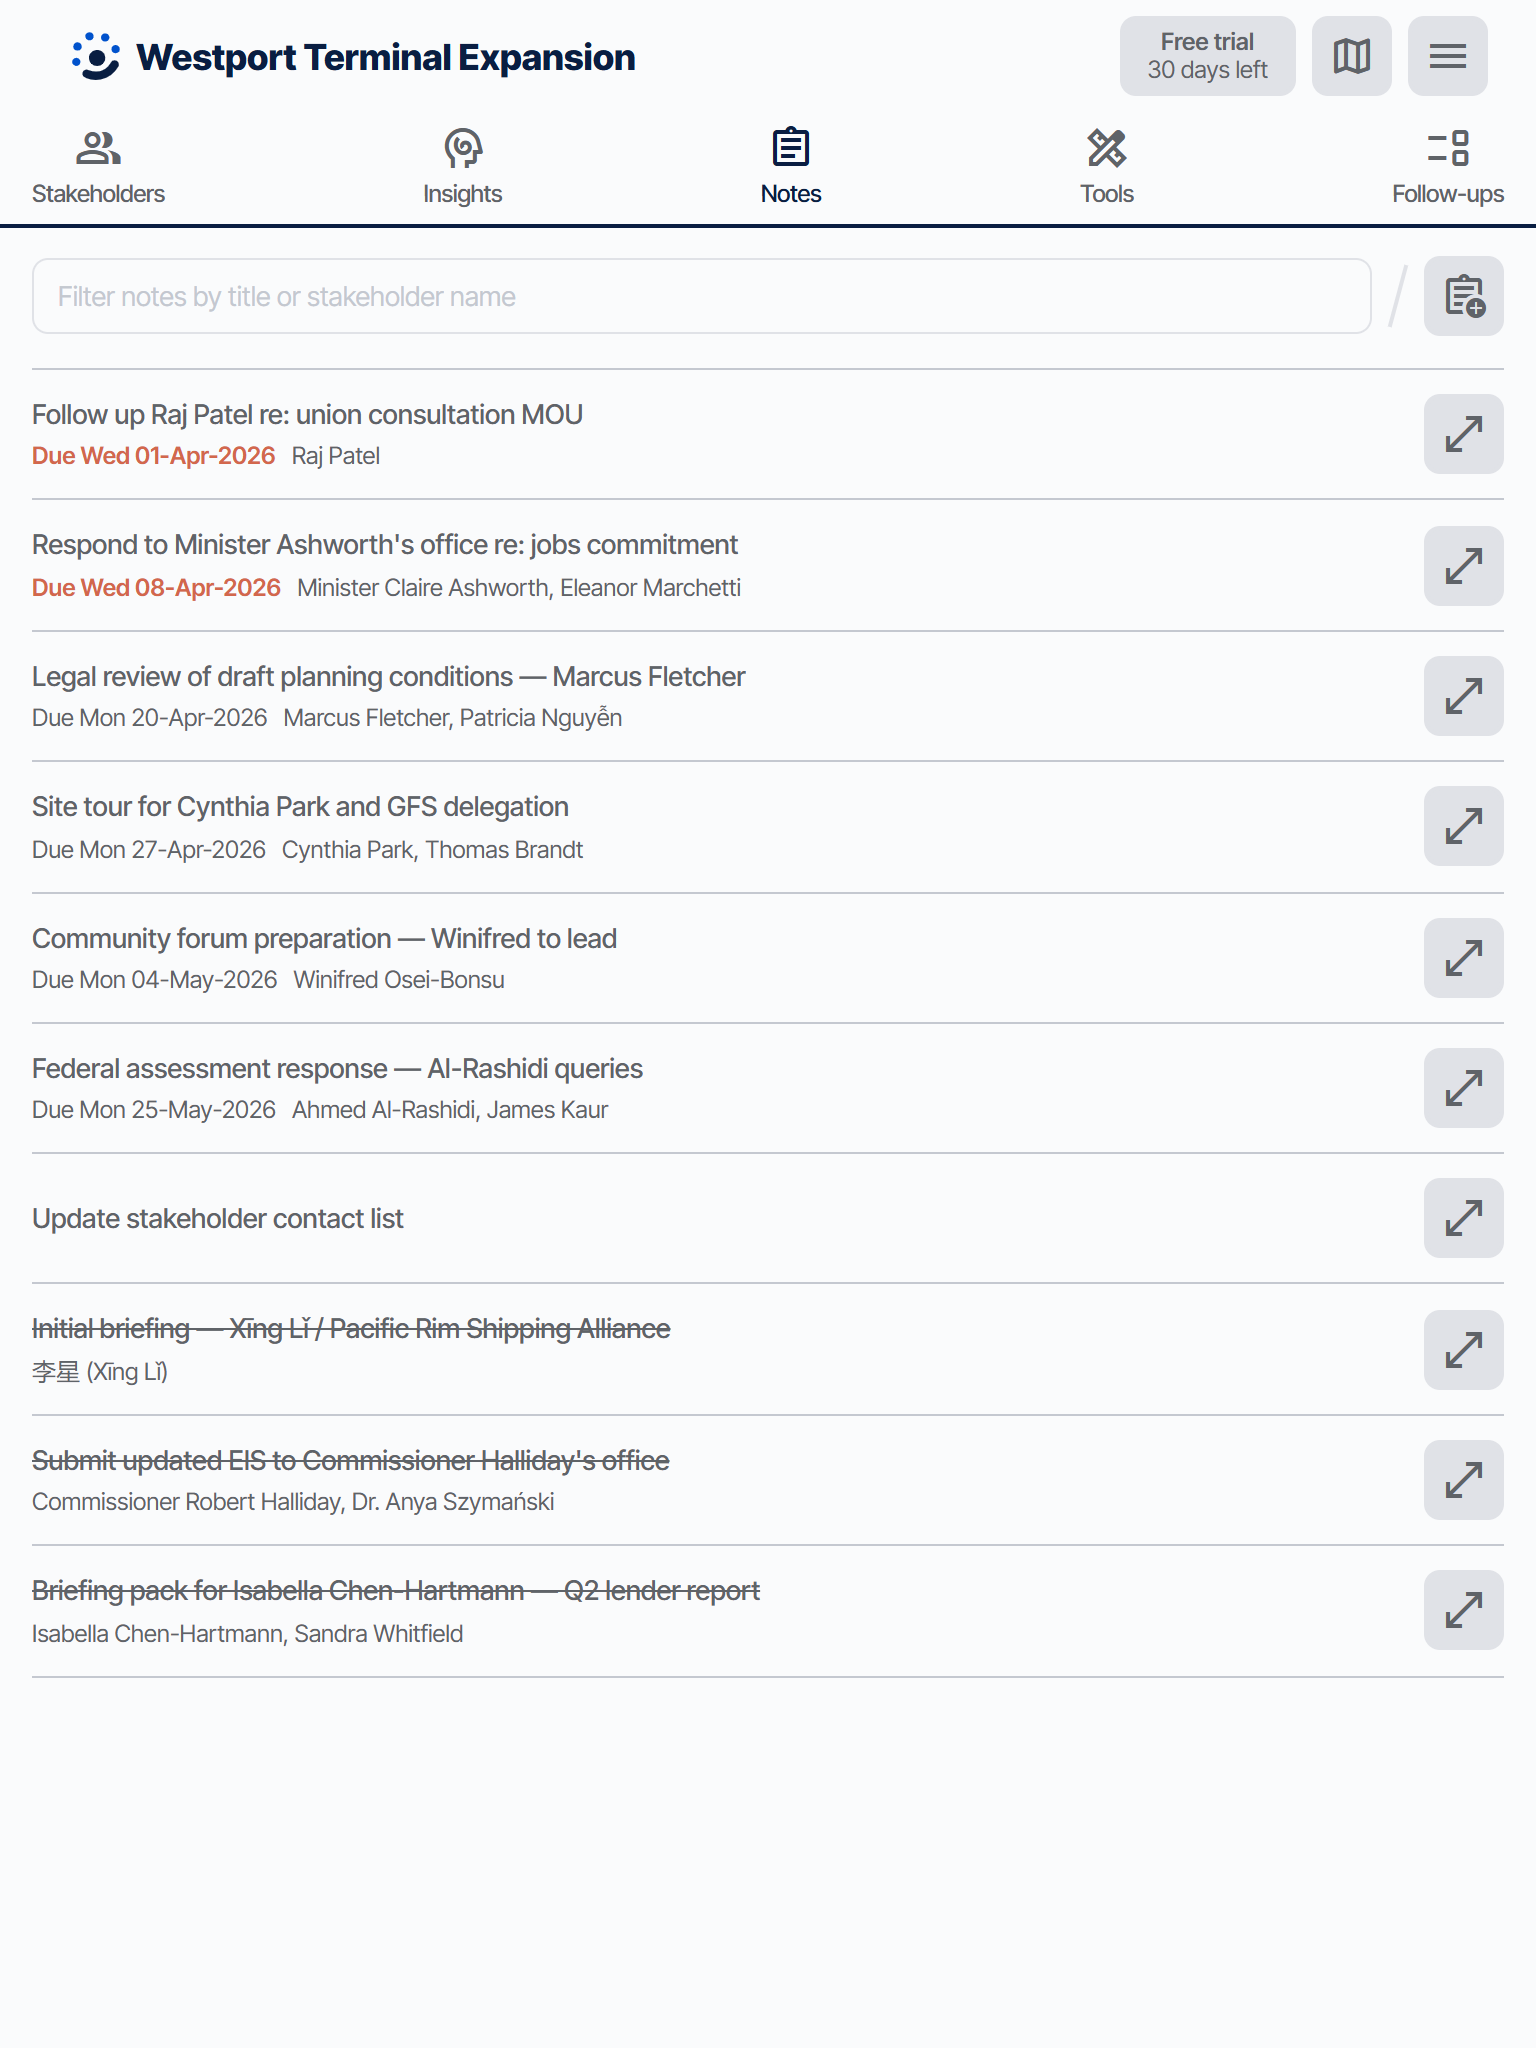Screen dimensions: 1536x2048
Task: Switch to the Notes tab
Action: click(790, 165)
